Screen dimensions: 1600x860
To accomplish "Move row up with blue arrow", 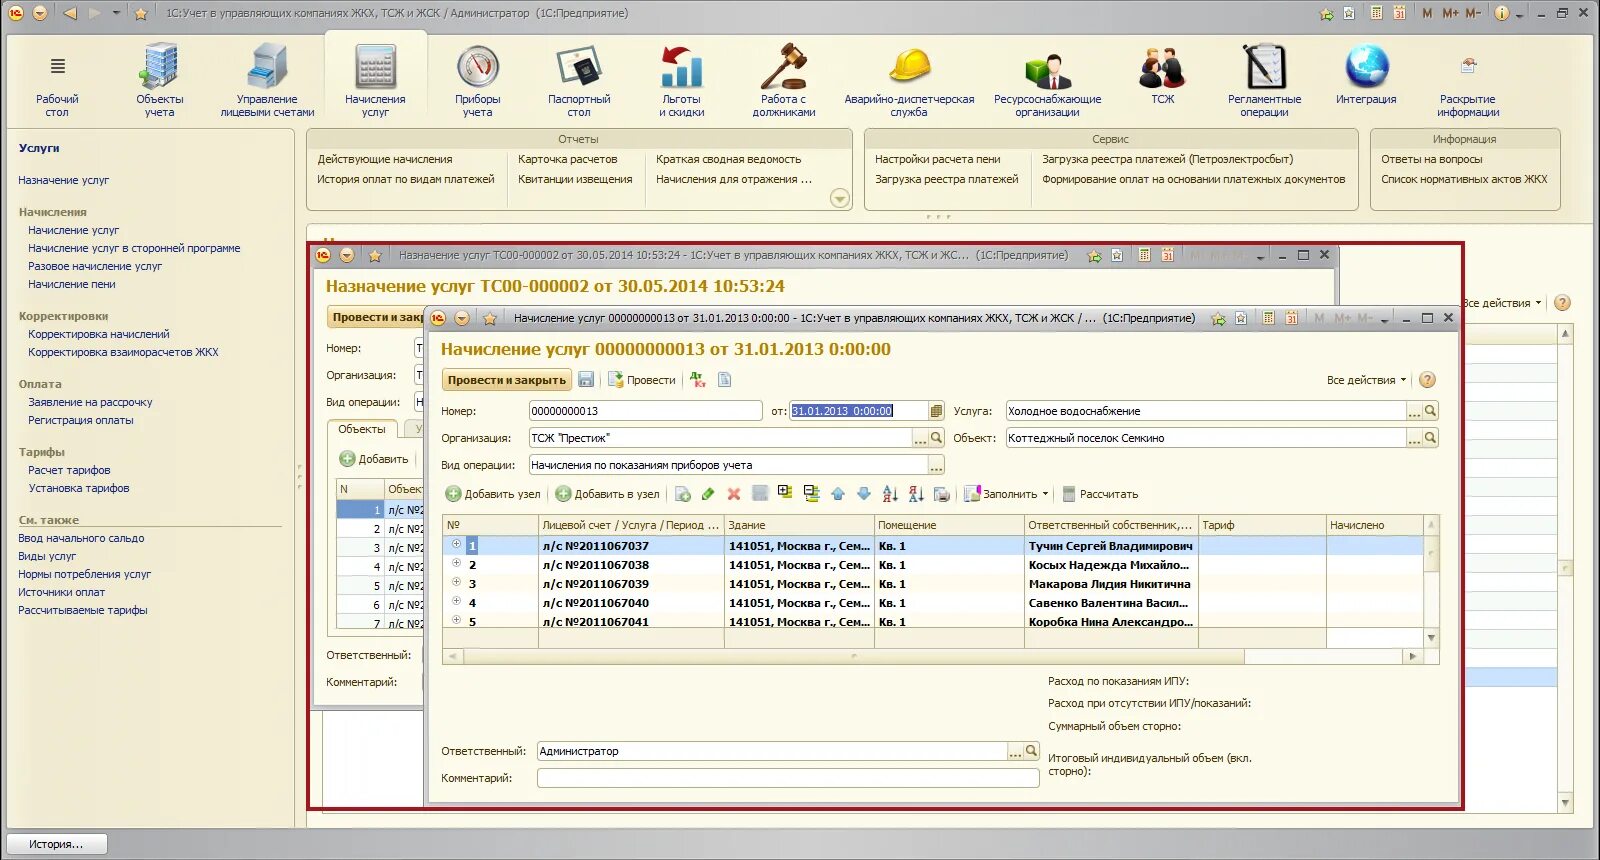I will (838, 494).
